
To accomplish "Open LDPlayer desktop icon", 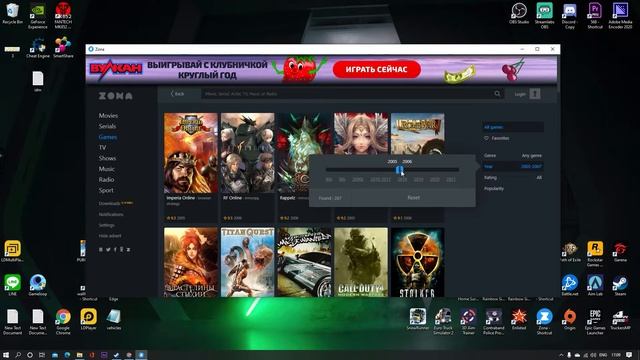I will [x=88, y=319].
